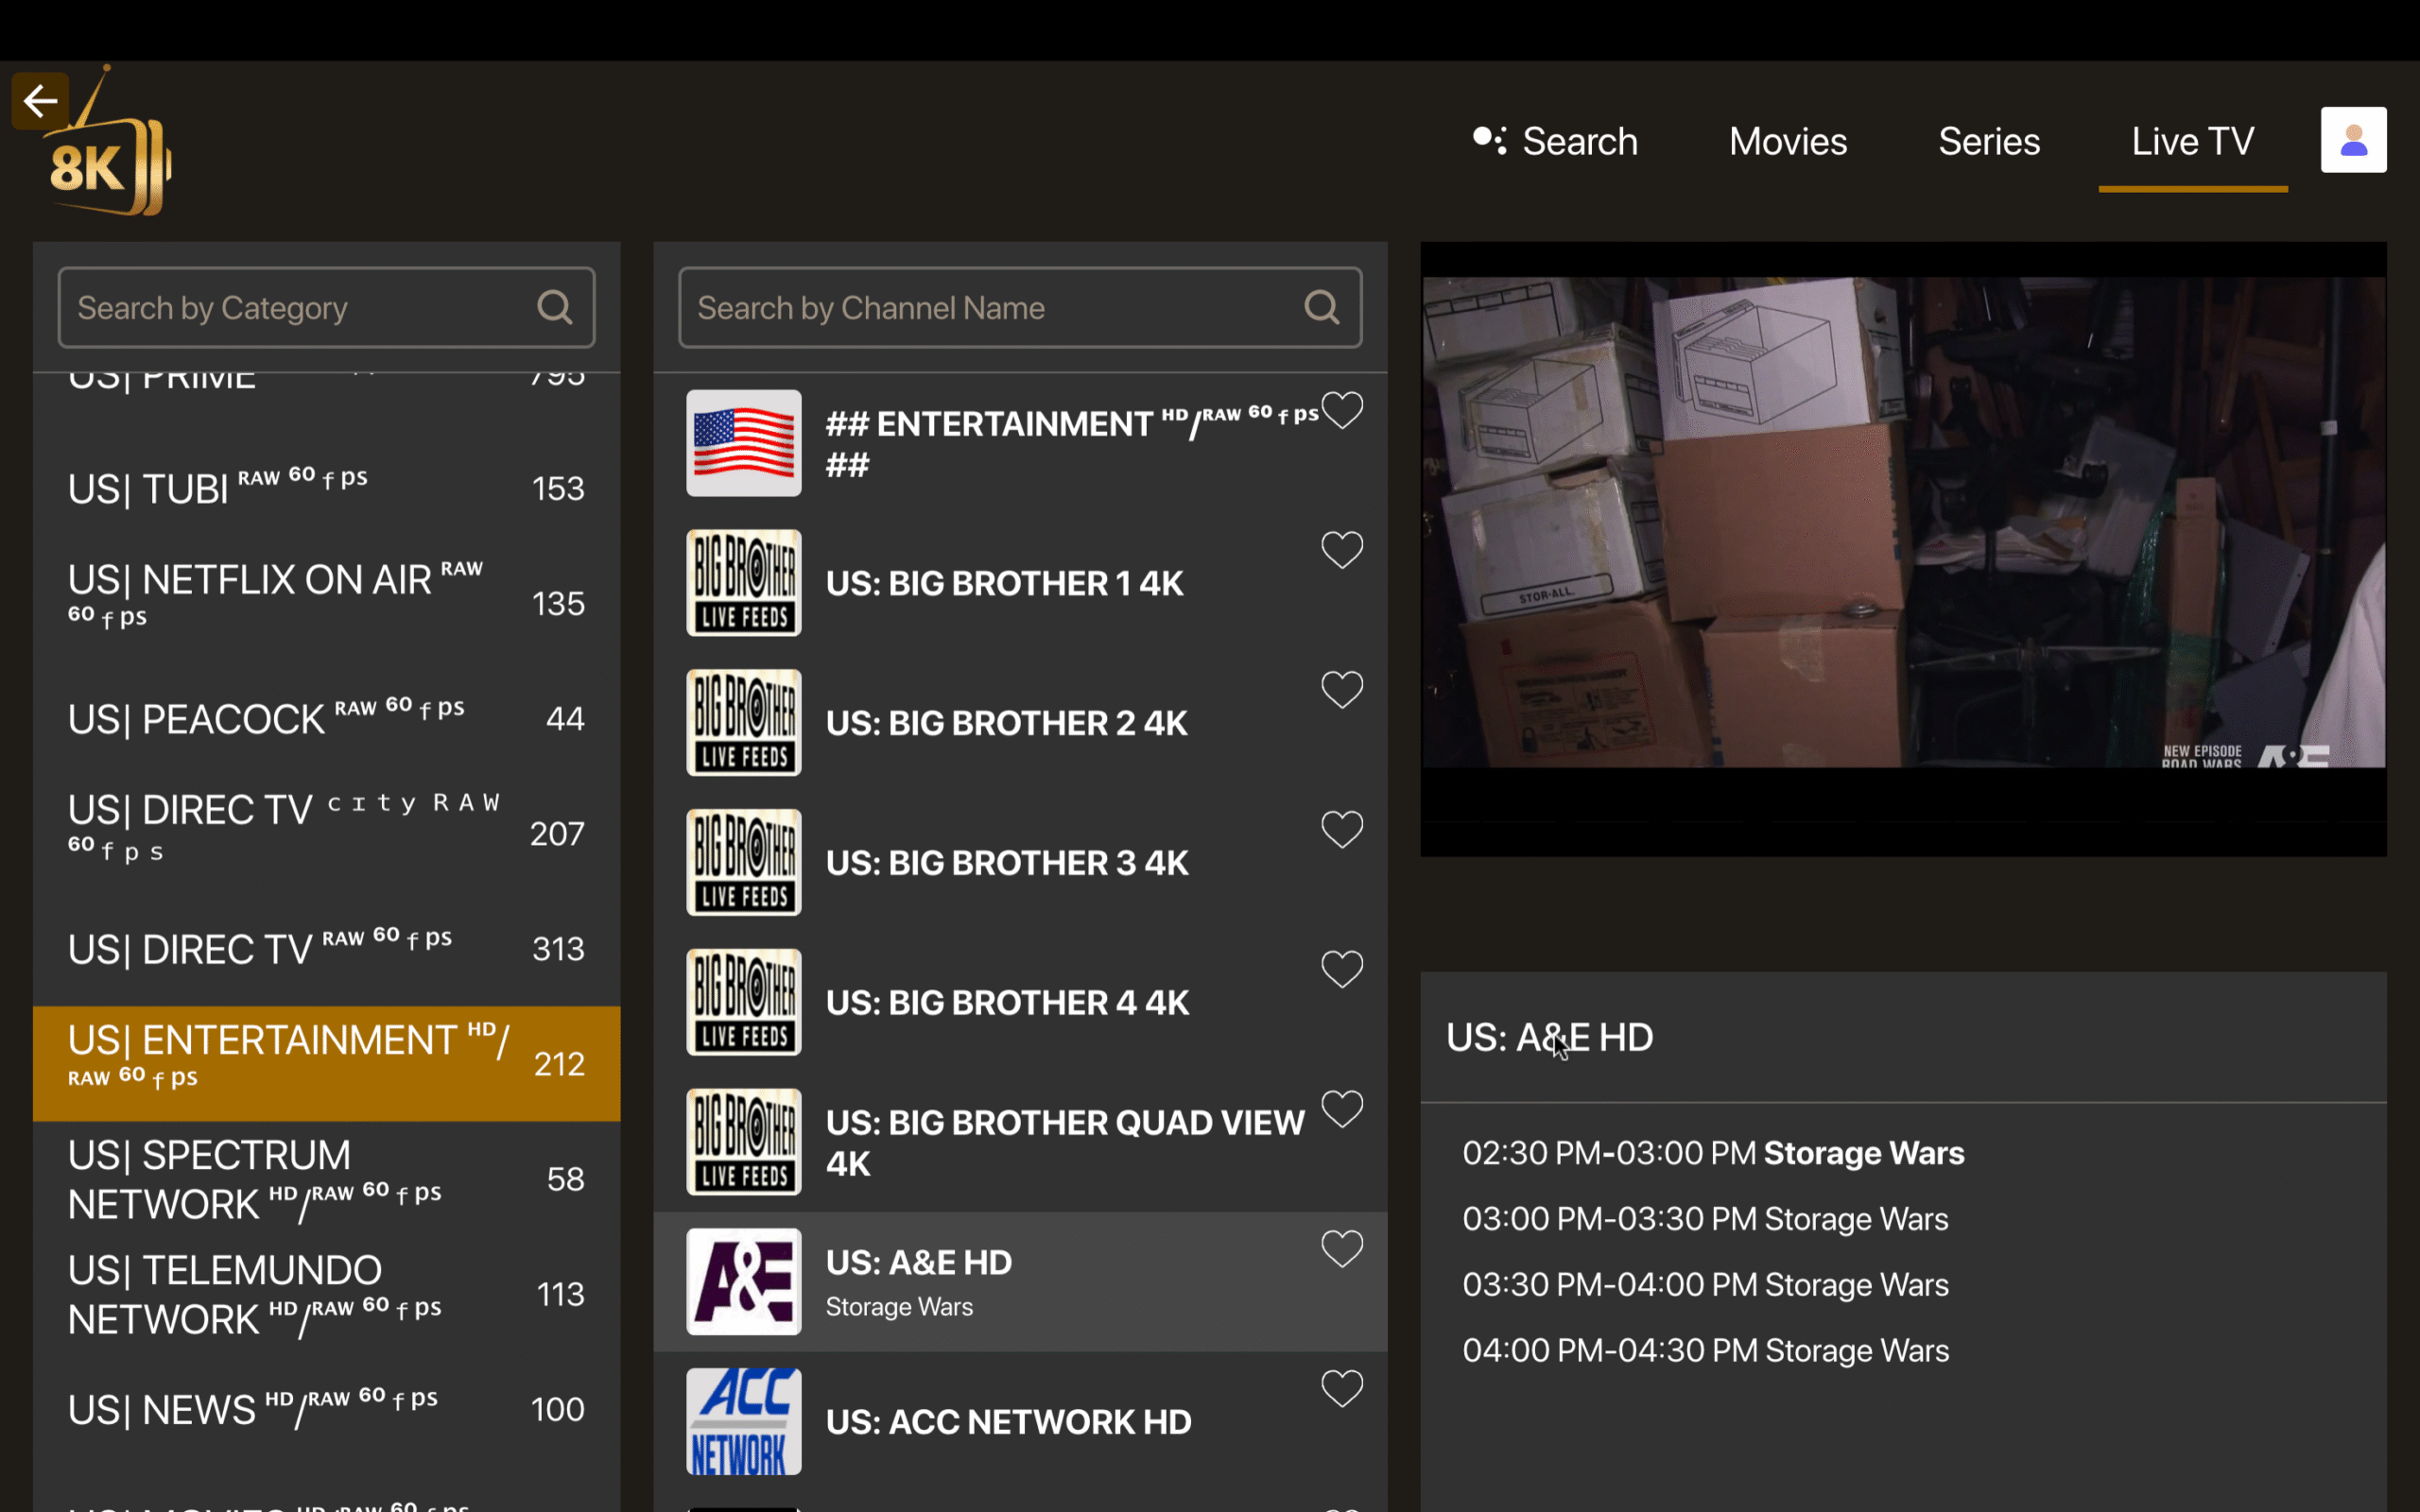
Task: Play US: BIG BROTHER 1 4K channel
Action: tap(1020, 583)
